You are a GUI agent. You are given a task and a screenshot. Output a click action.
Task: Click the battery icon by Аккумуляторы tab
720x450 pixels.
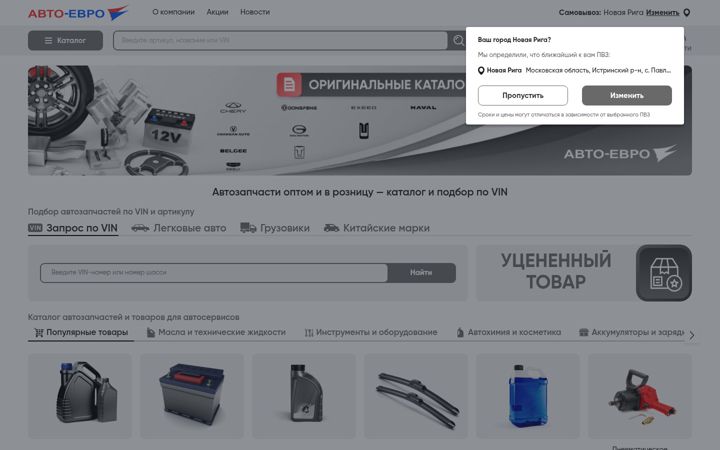[x=584, y=332]
